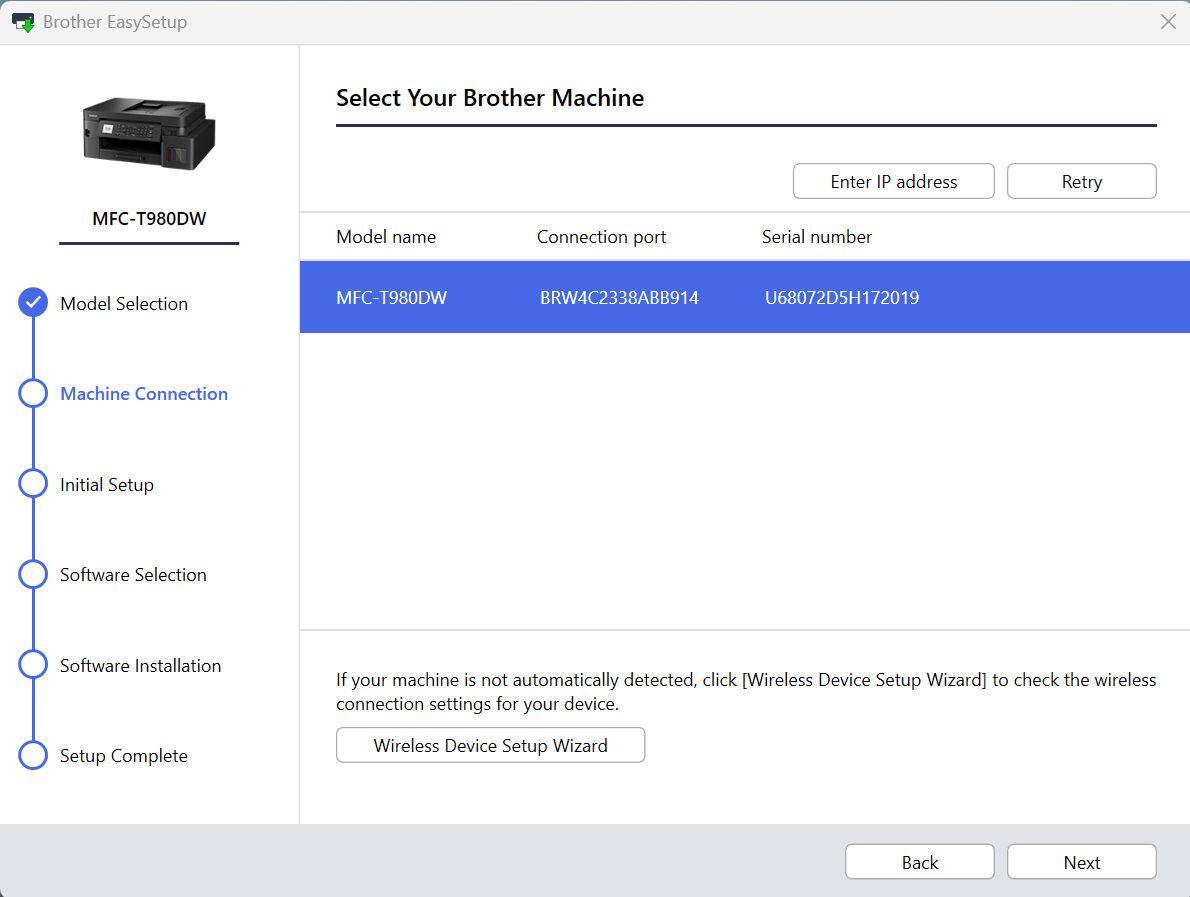
Task: Select the Machine Connection step circle
Action: click(33, 393)
